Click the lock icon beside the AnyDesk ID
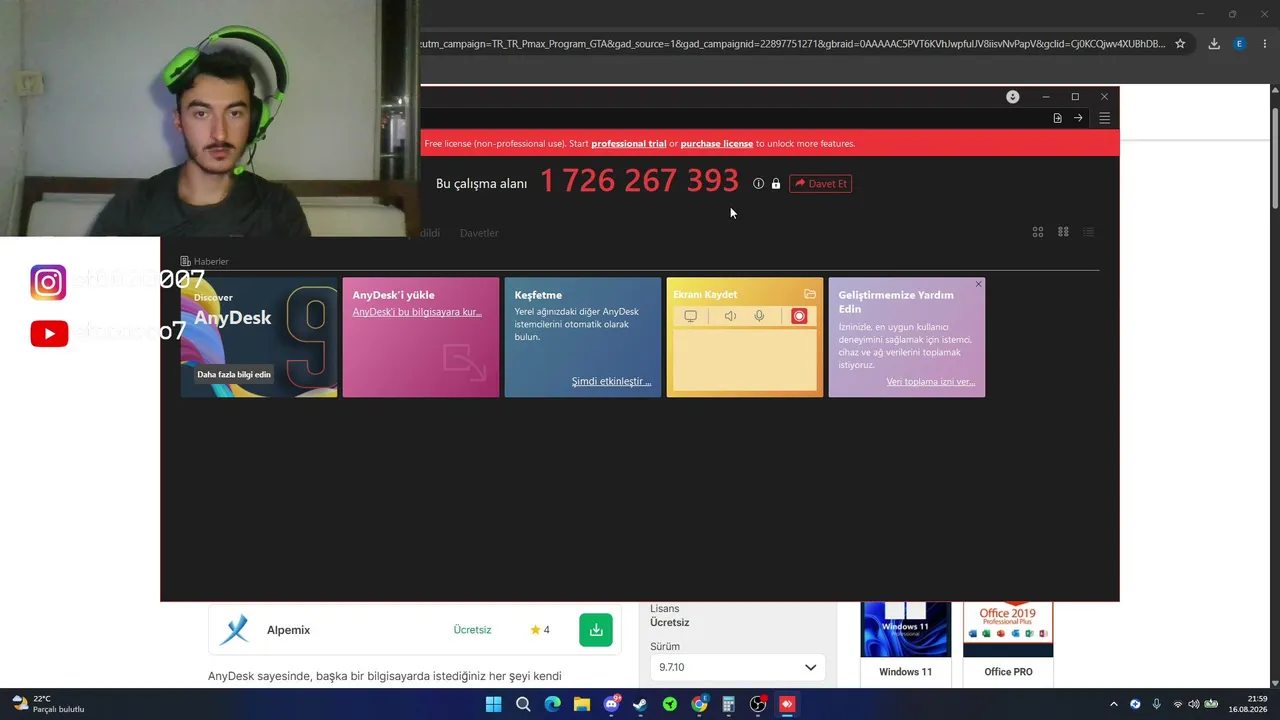Screen dimensions: 1280x720 [x=775, y=184]
